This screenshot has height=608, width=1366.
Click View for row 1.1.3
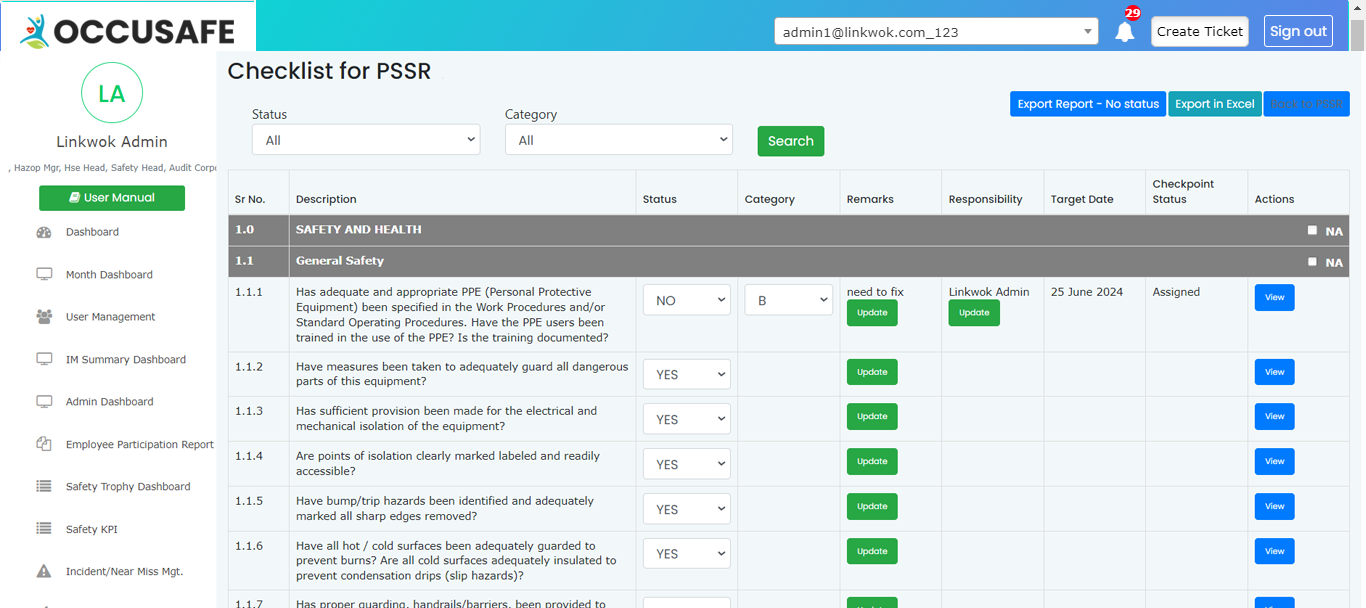coord(1274,417)
